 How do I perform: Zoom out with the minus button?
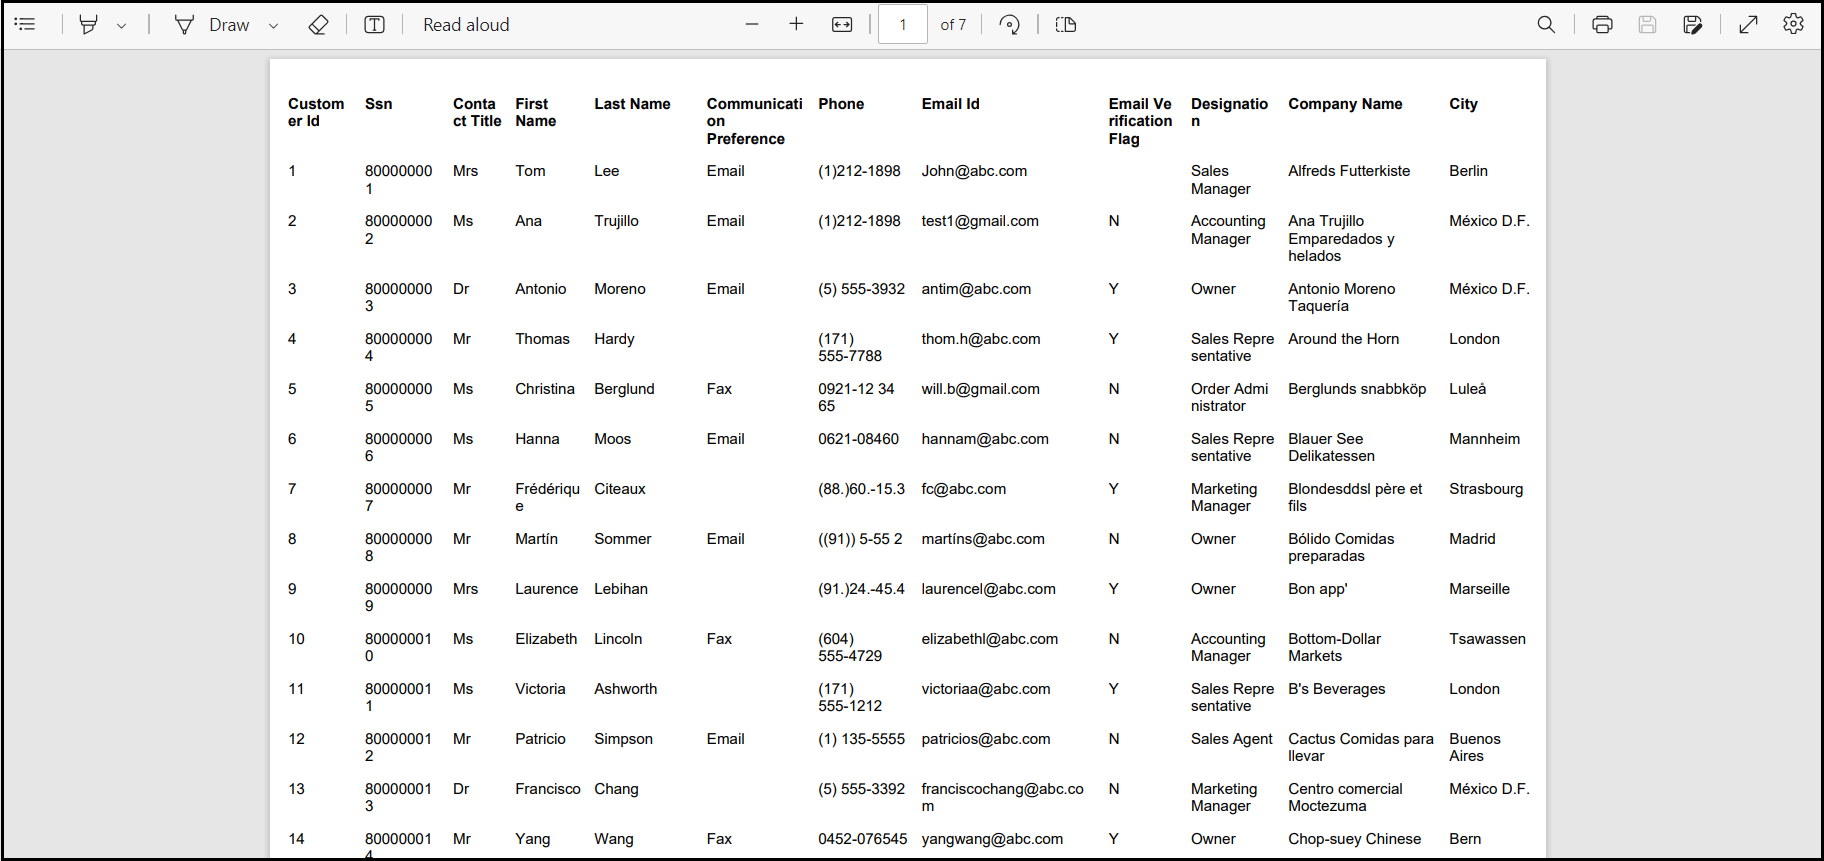click(752, 24)
